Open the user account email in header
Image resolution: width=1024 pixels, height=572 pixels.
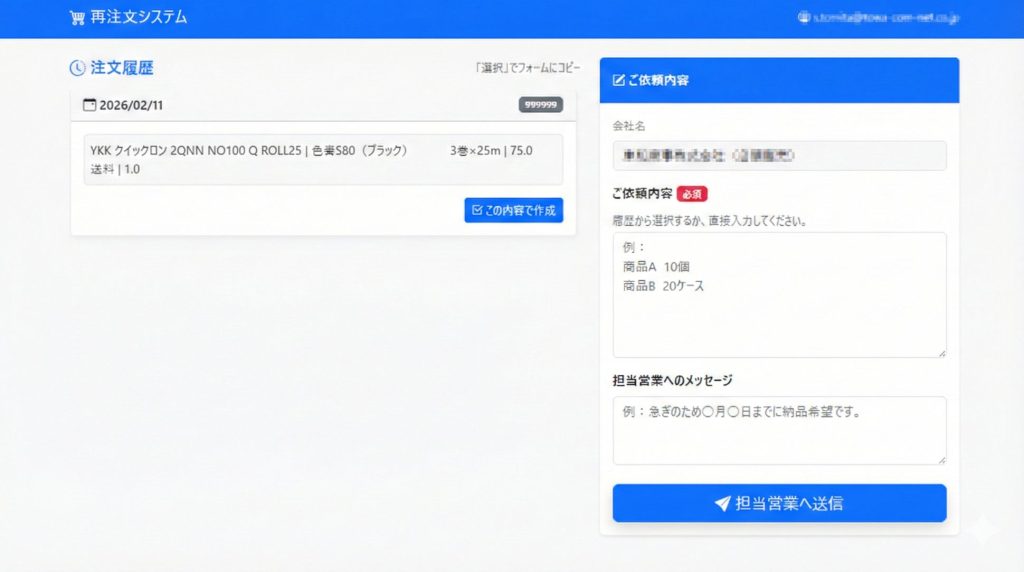click(x=885, y=18)
